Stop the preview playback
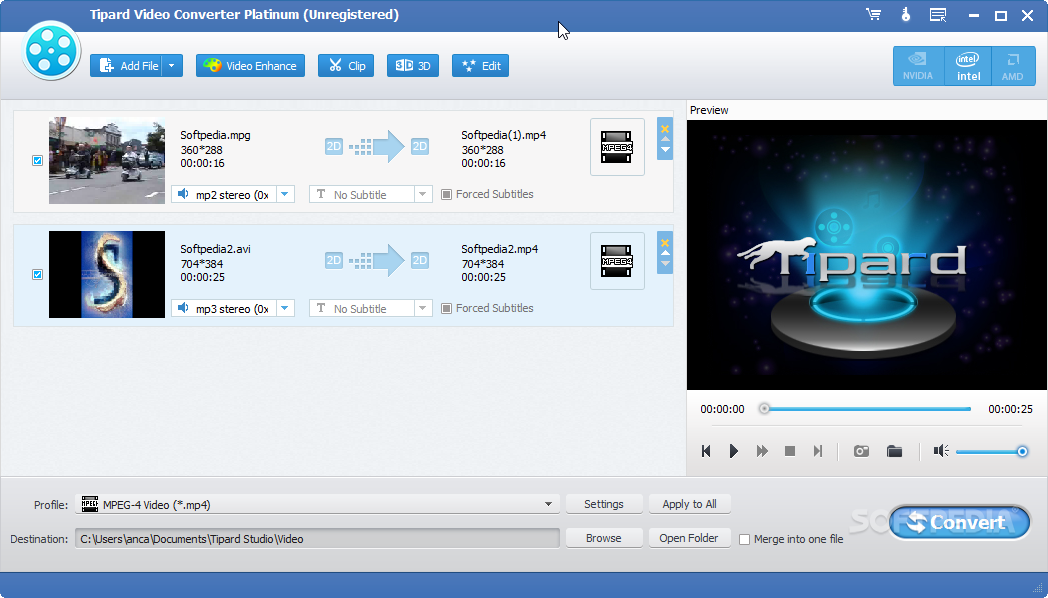 (x=789, y=451)
